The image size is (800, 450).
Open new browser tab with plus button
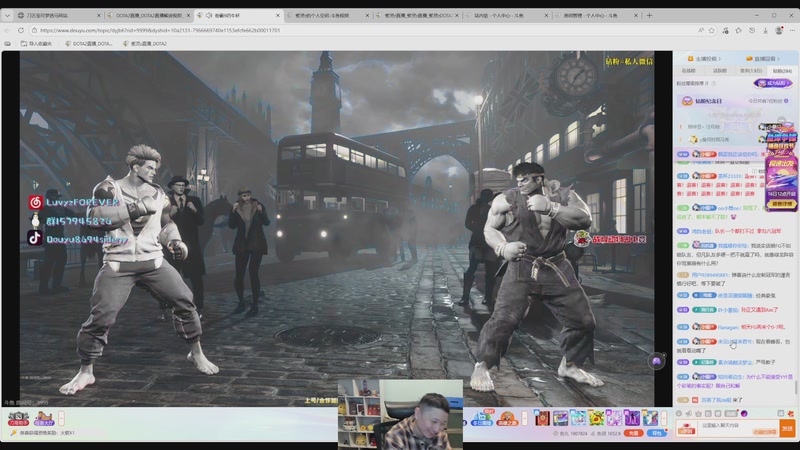(649, 16)
